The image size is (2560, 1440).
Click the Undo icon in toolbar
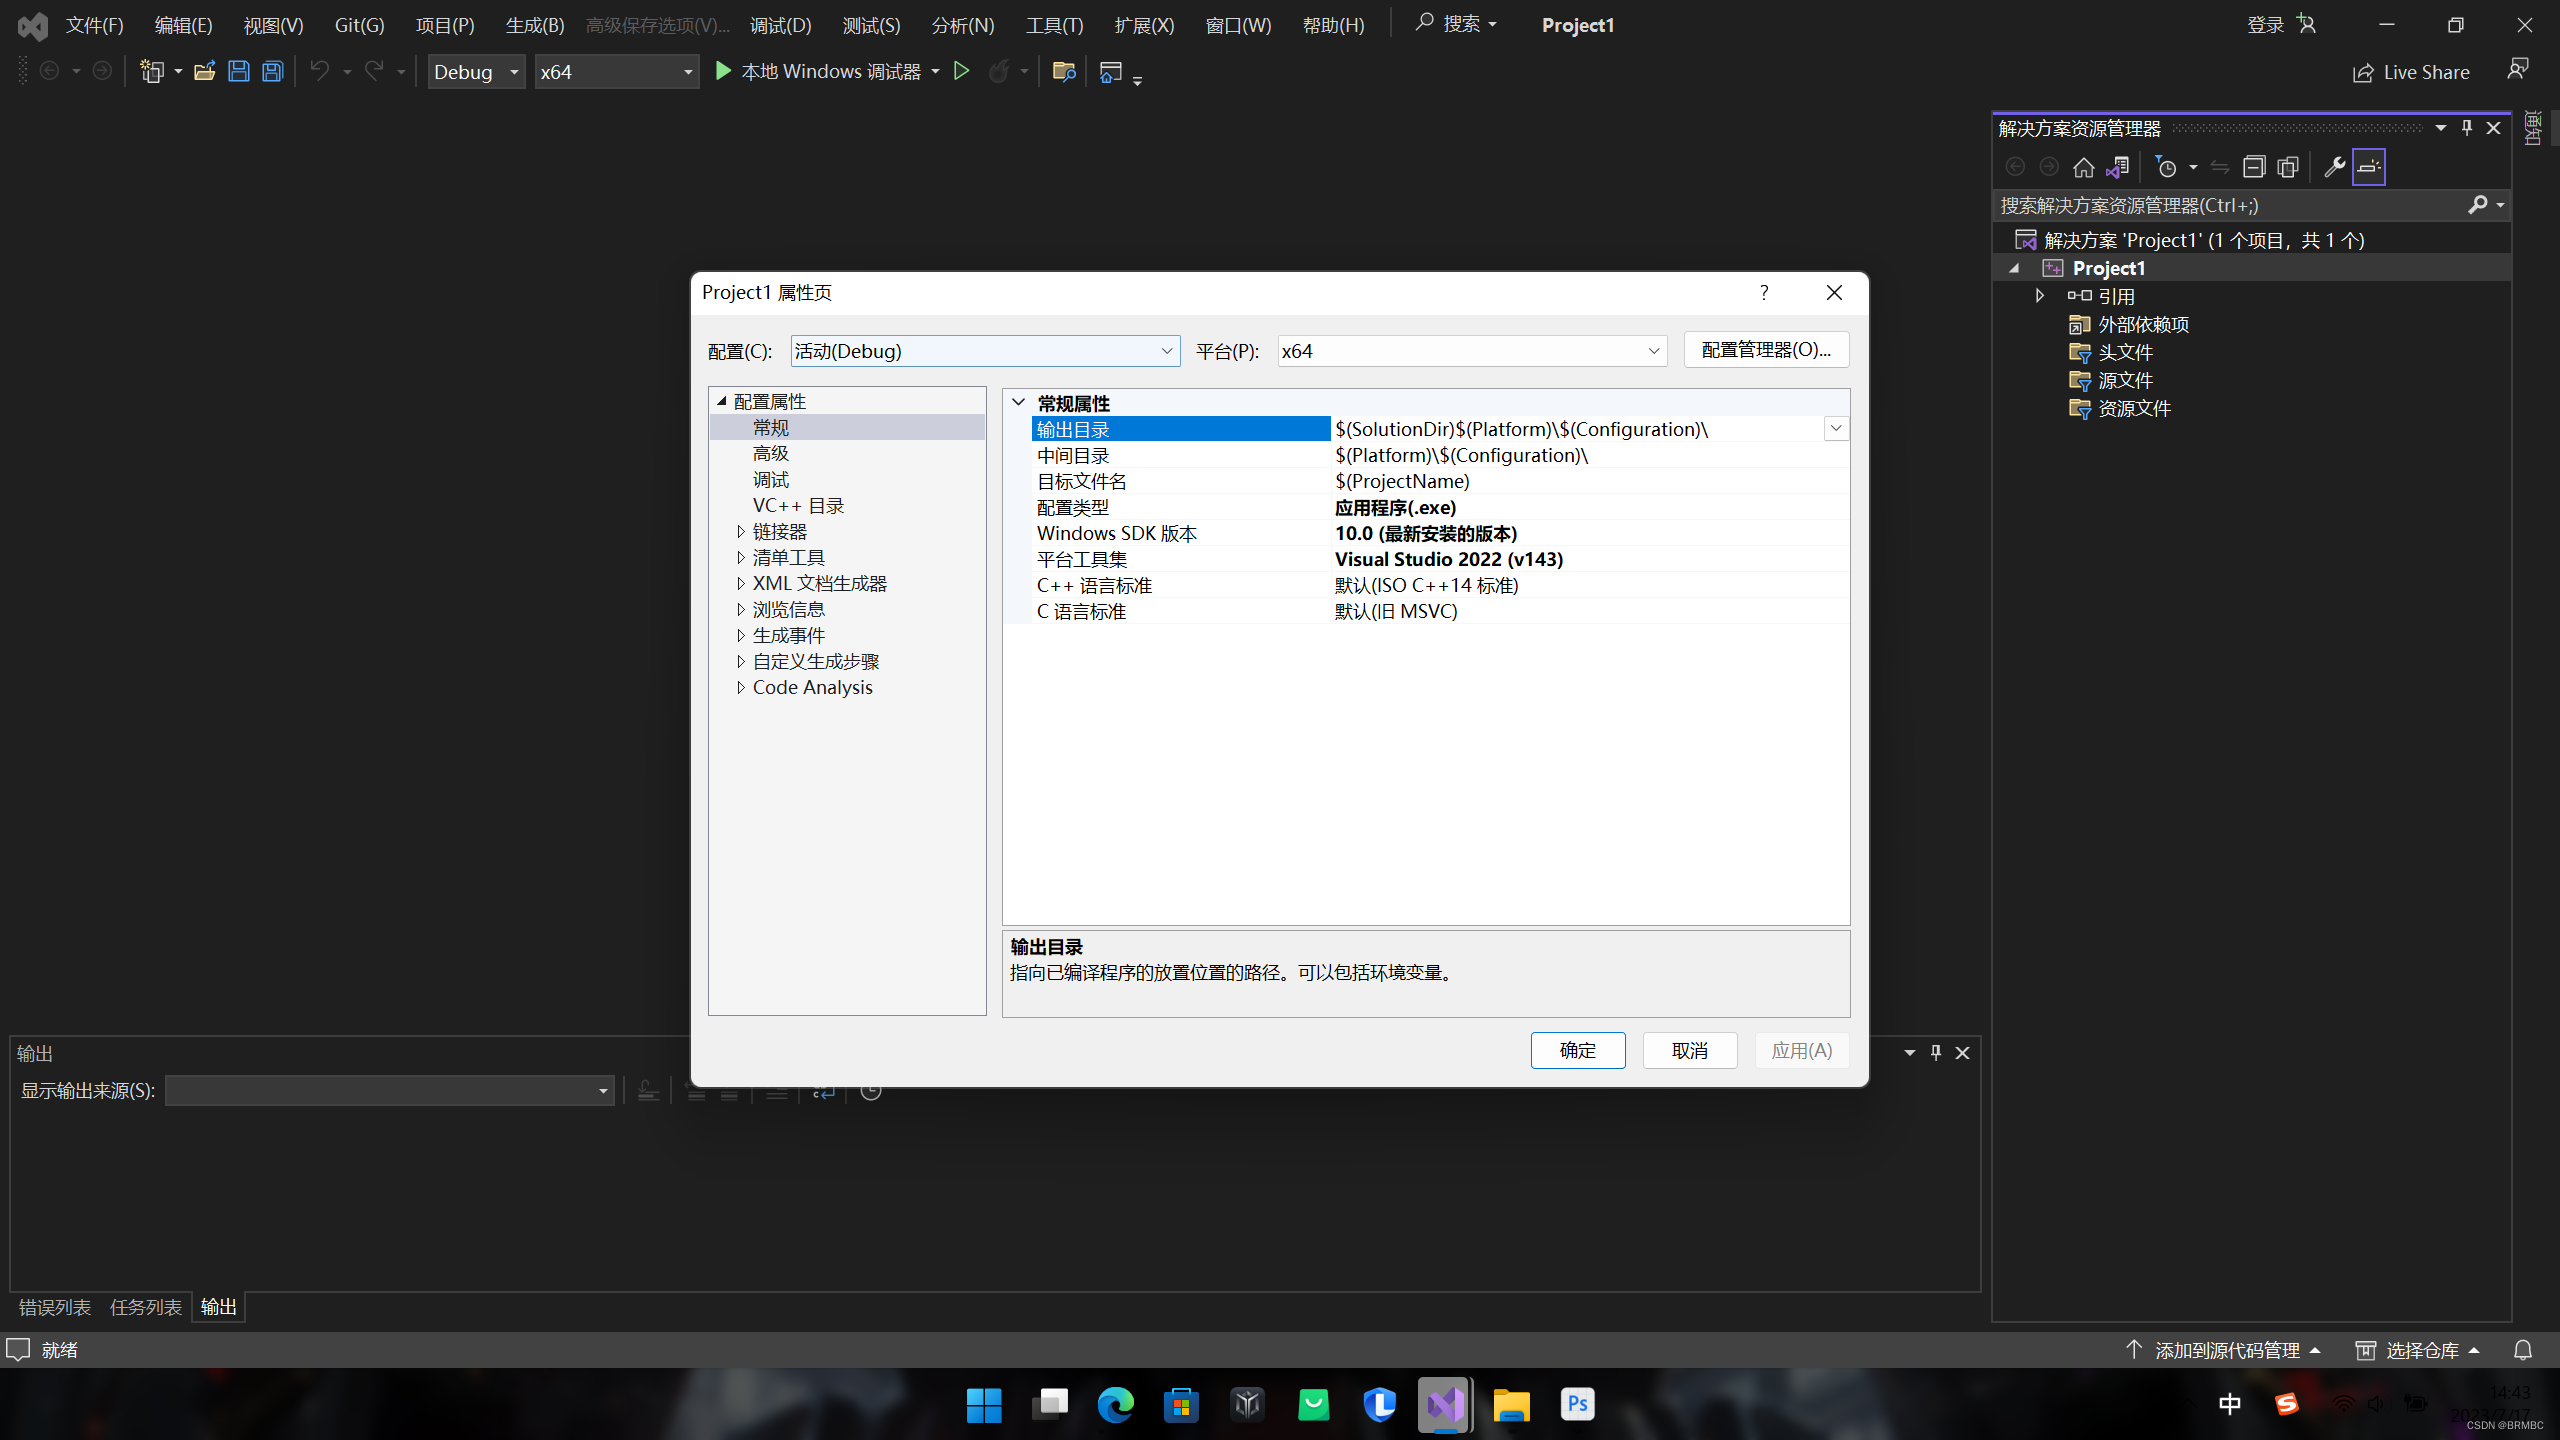pos(320,70)
